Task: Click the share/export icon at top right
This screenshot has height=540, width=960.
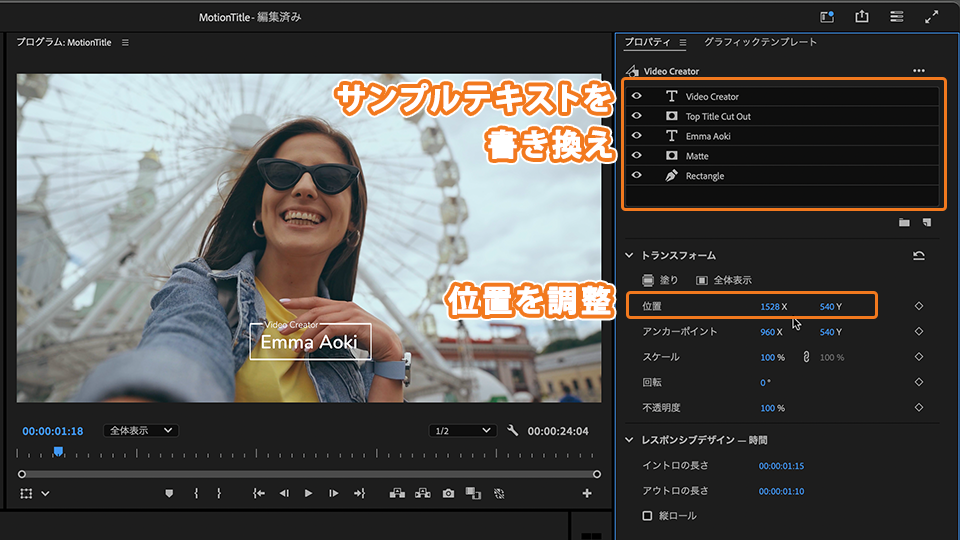Action: pos(861,17)
